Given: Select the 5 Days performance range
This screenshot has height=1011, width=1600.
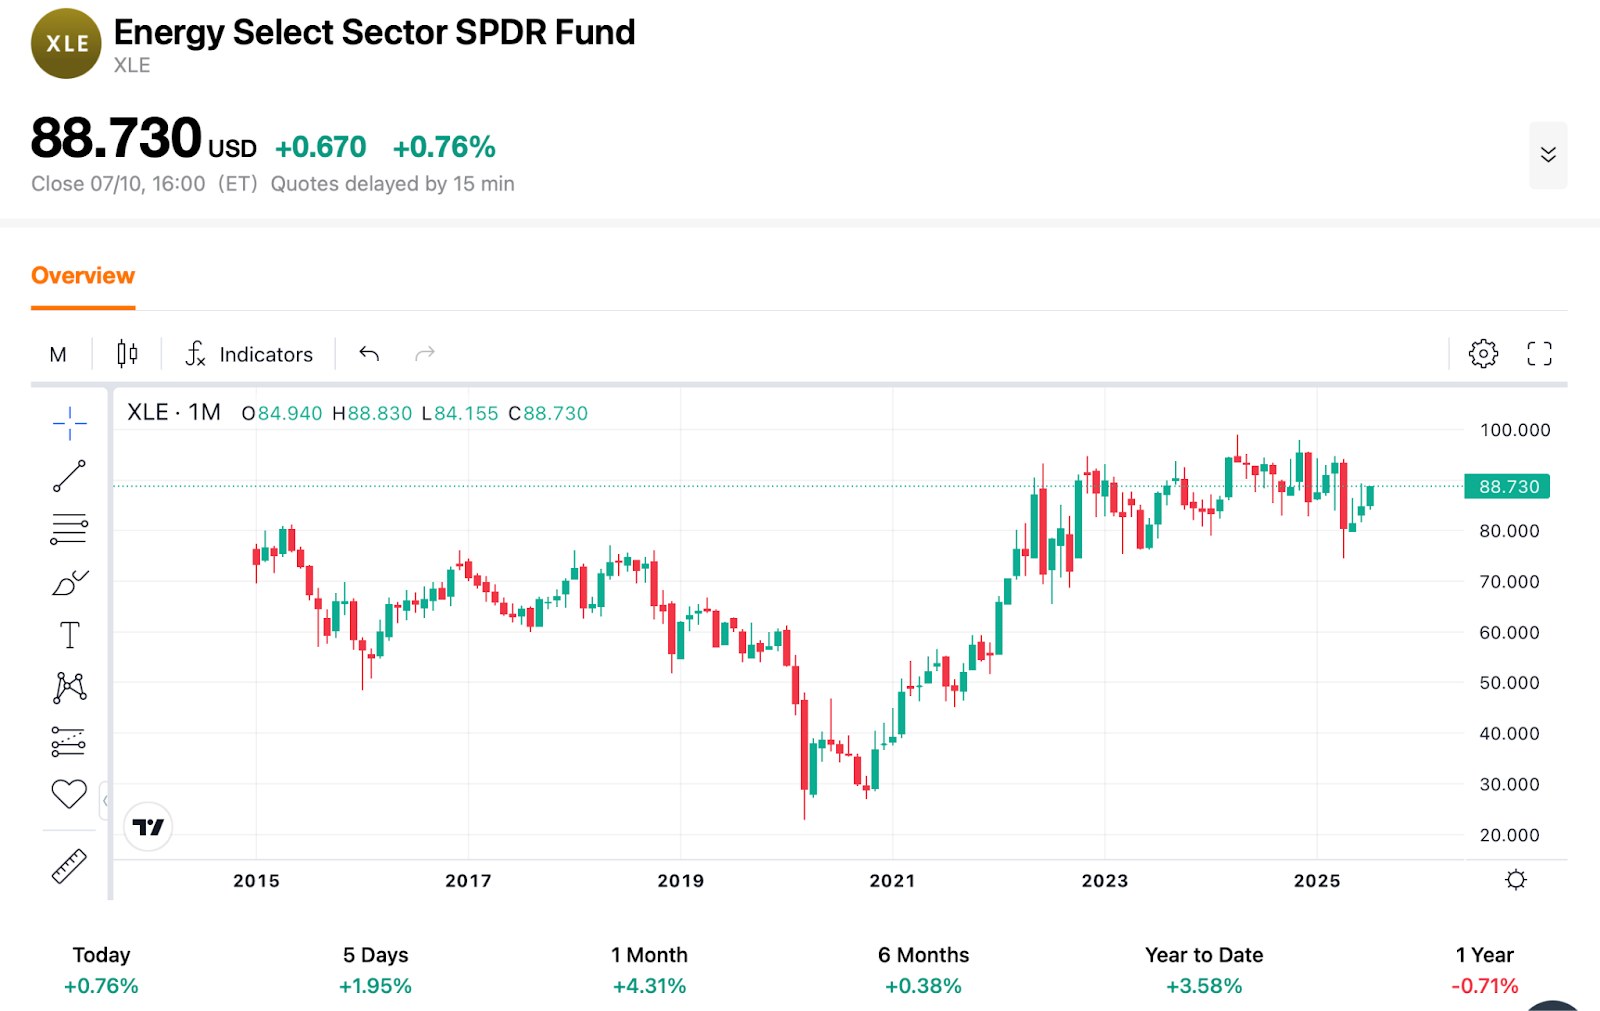Looking at the screenshot, I should coord(375,970).
